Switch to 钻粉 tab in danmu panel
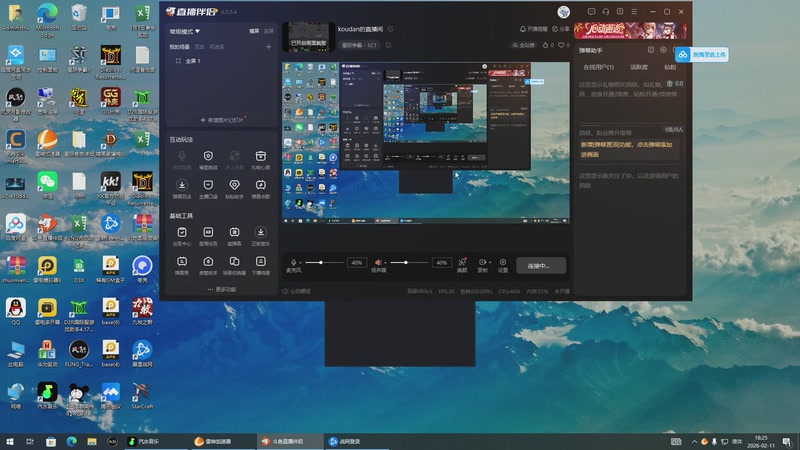 pos(670,67)
